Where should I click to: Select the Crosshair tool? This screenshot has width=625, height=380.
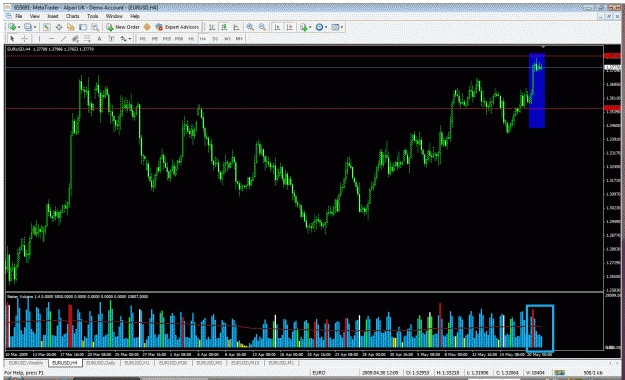point(24,39)
